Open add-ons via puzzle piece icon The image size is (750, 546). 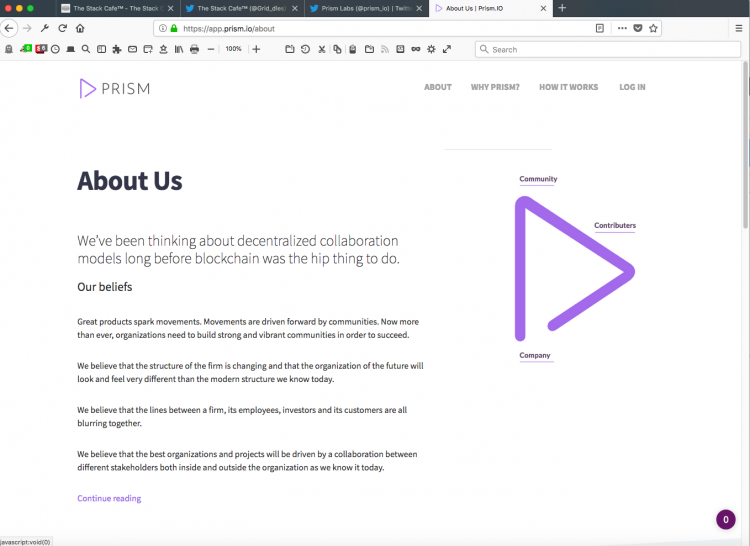click(117, 49)
